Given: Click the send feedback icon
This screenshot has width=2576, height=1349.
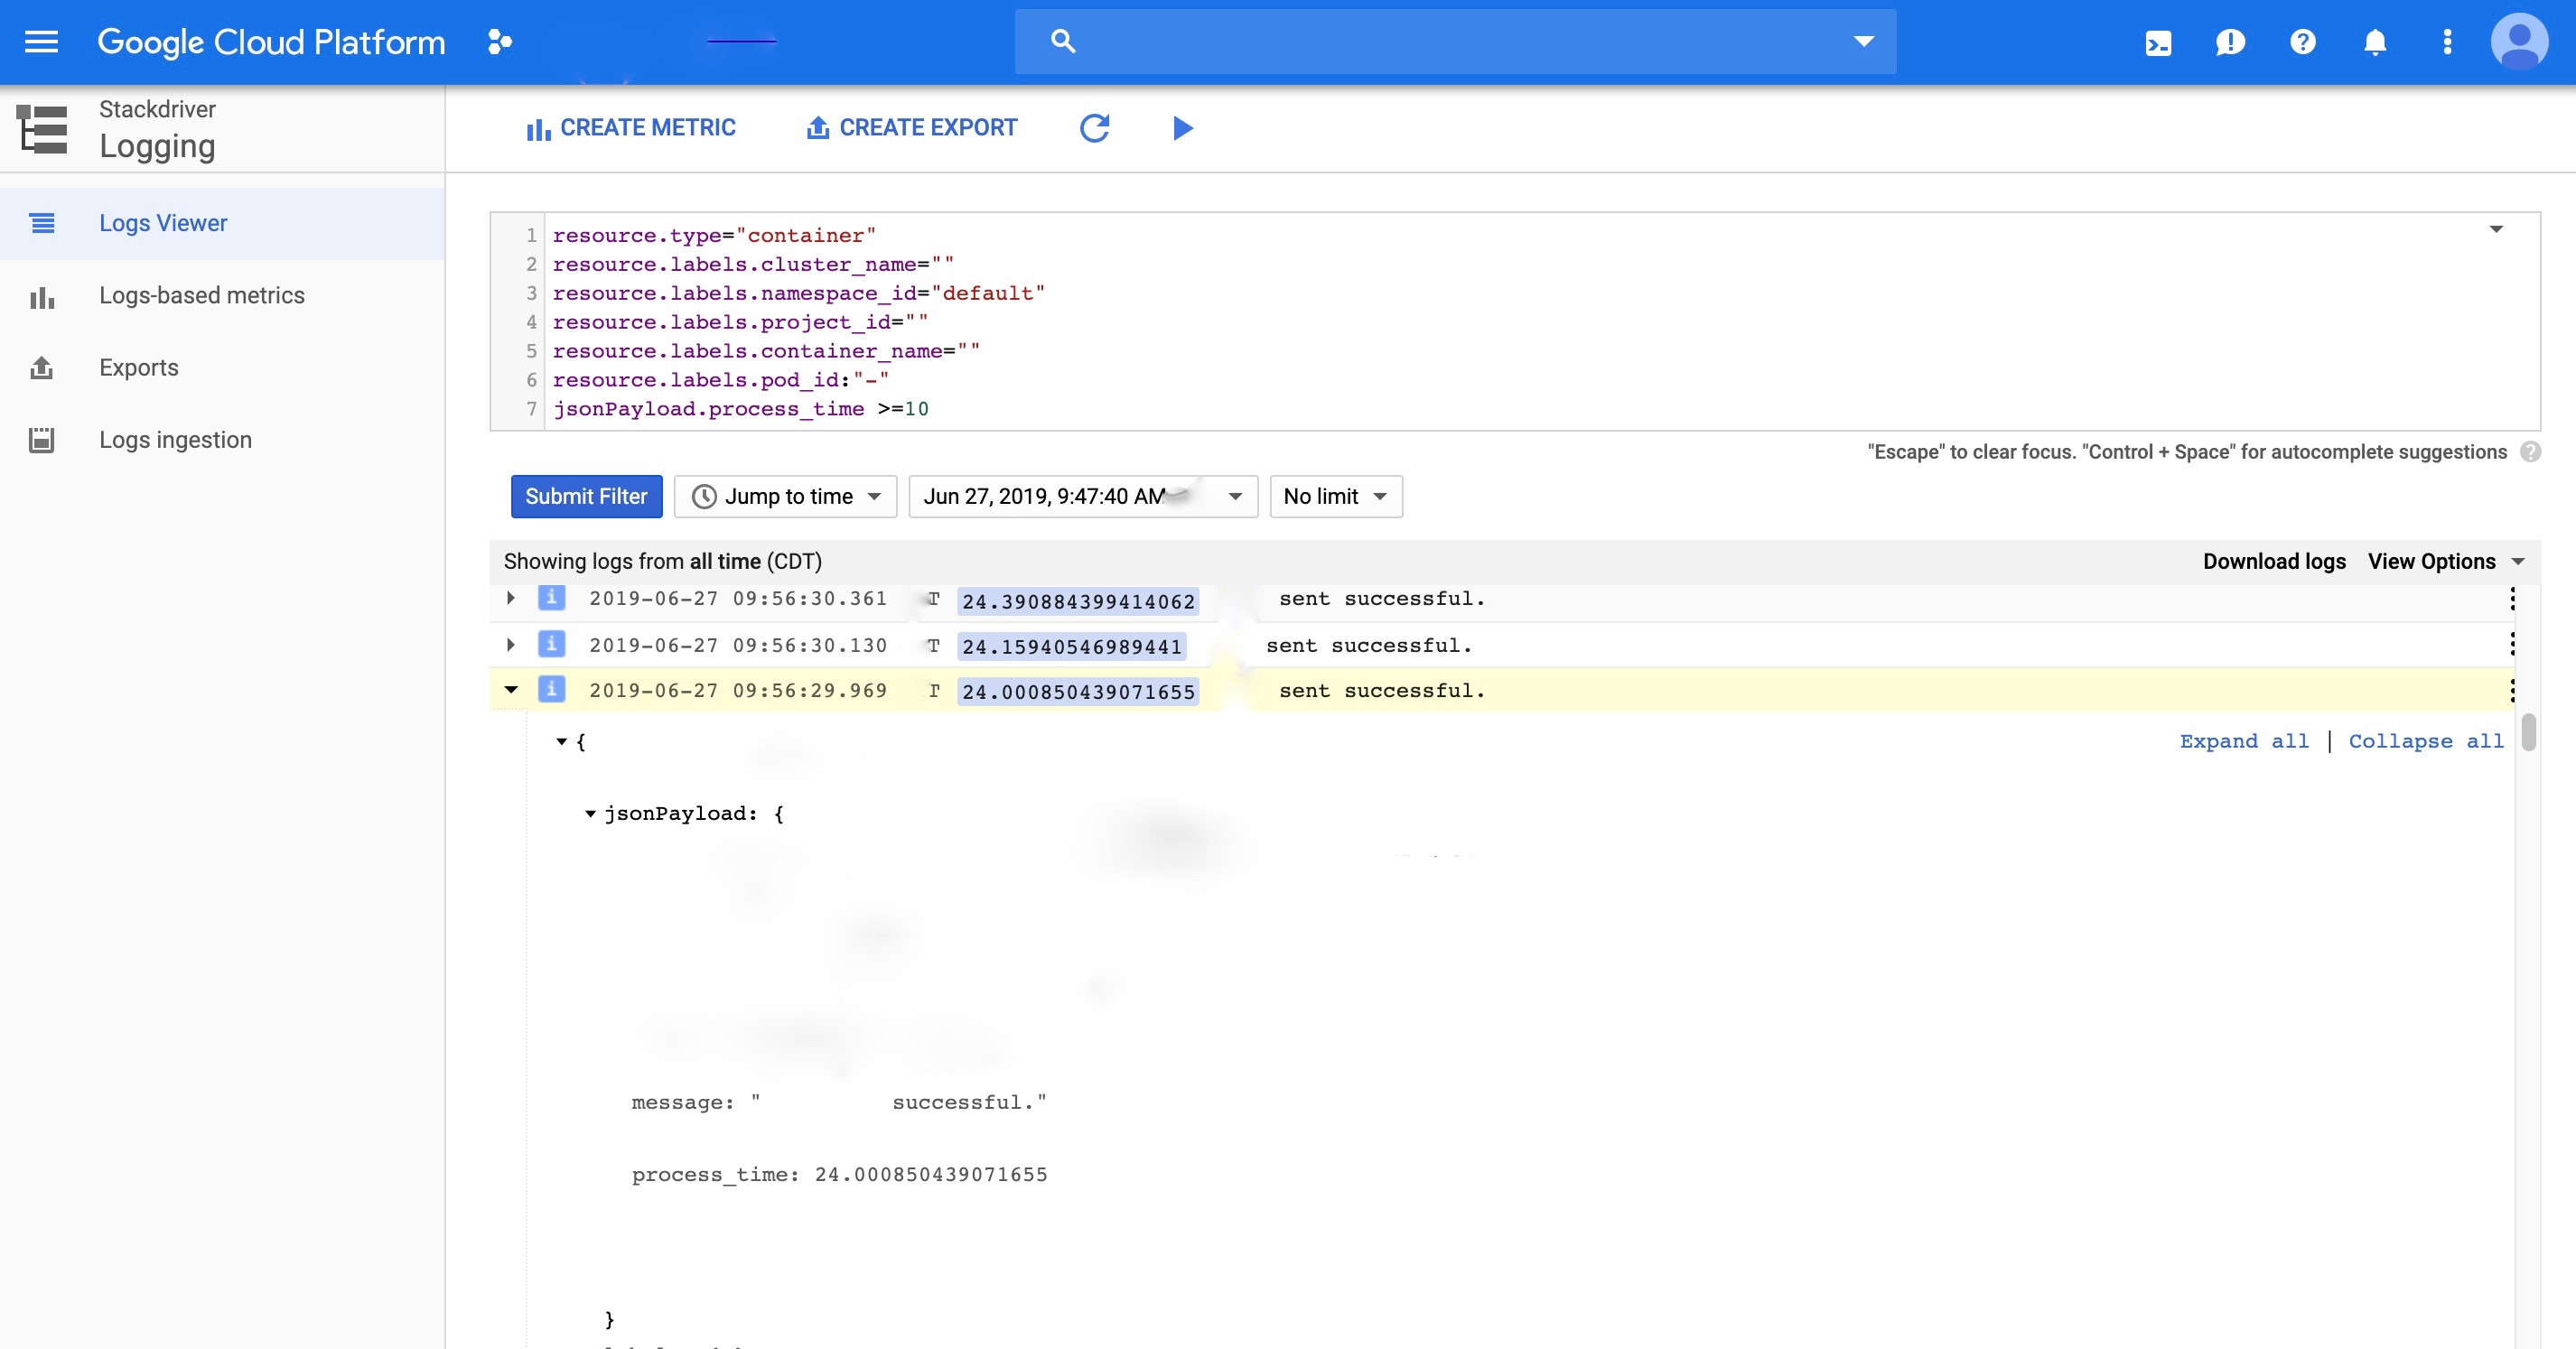Looking at the screenshot, I should point(2230,42).
